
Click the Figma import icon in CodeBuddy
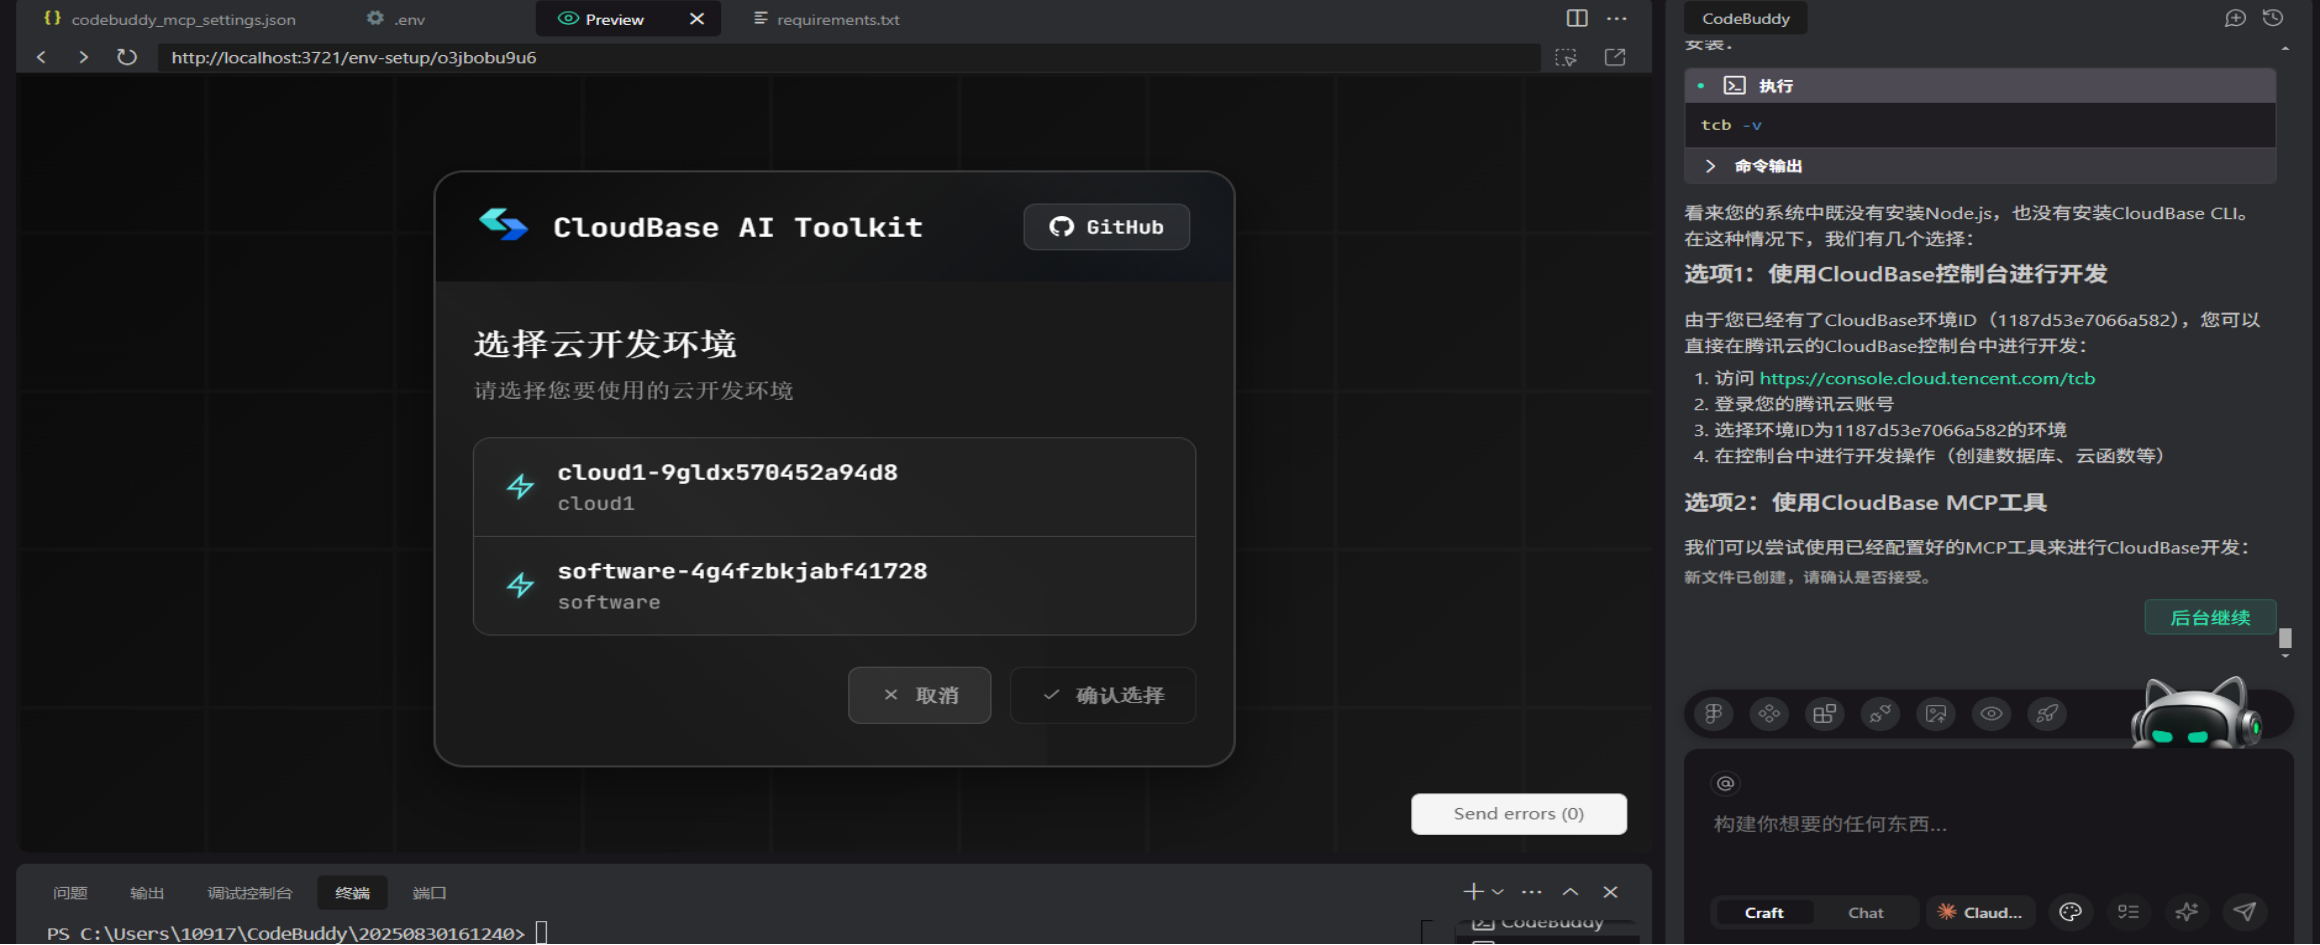pyautogui.click(x=1713, y=714)
